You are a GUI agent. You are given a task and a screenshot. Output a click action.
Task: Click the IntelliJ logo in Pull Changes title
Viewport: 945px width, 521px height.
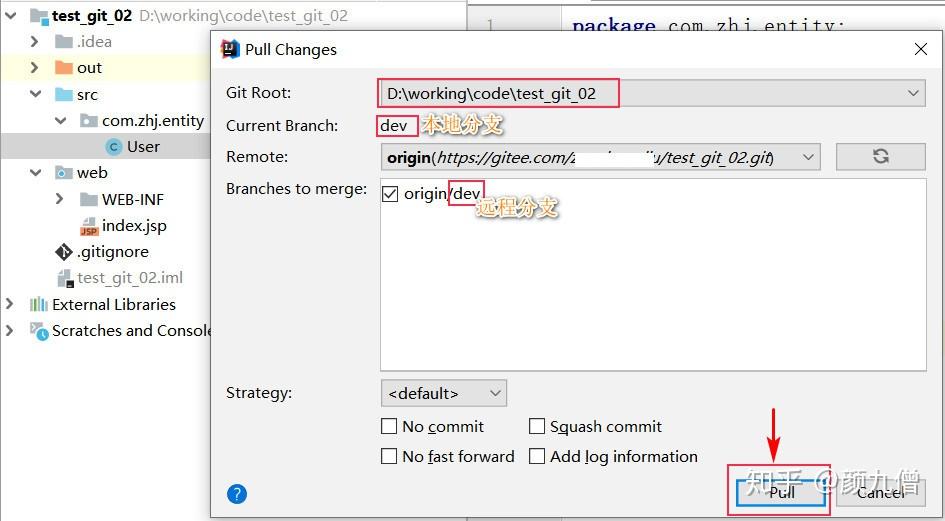(231, 49)
